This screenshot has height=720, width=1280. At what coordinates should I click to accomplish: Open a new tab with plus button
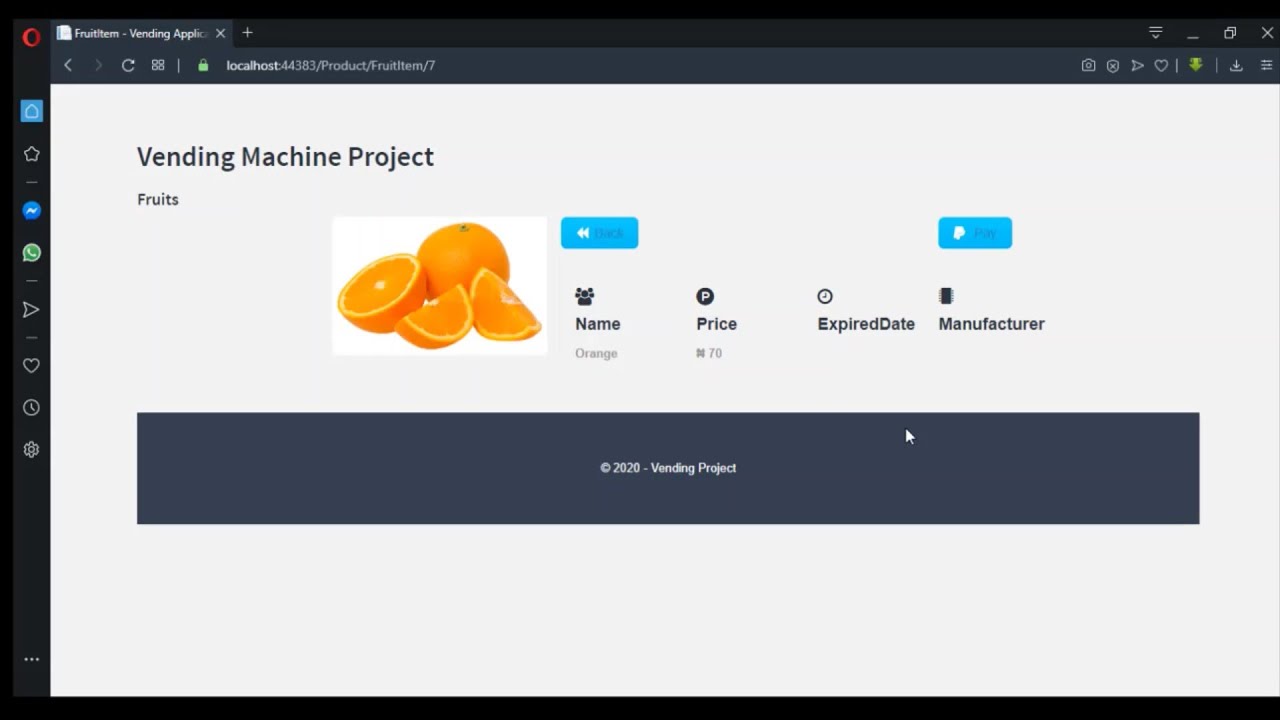click(x=247, y=33)
